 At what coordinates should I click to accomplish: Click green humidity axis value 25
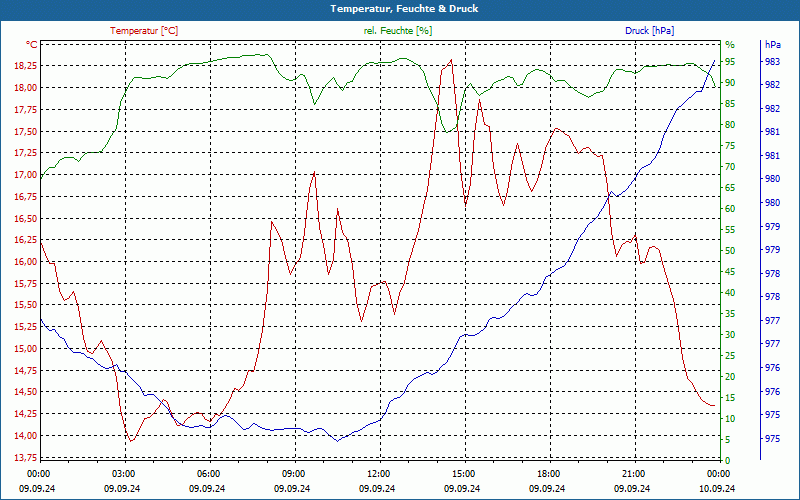click(x=730, y=356)
